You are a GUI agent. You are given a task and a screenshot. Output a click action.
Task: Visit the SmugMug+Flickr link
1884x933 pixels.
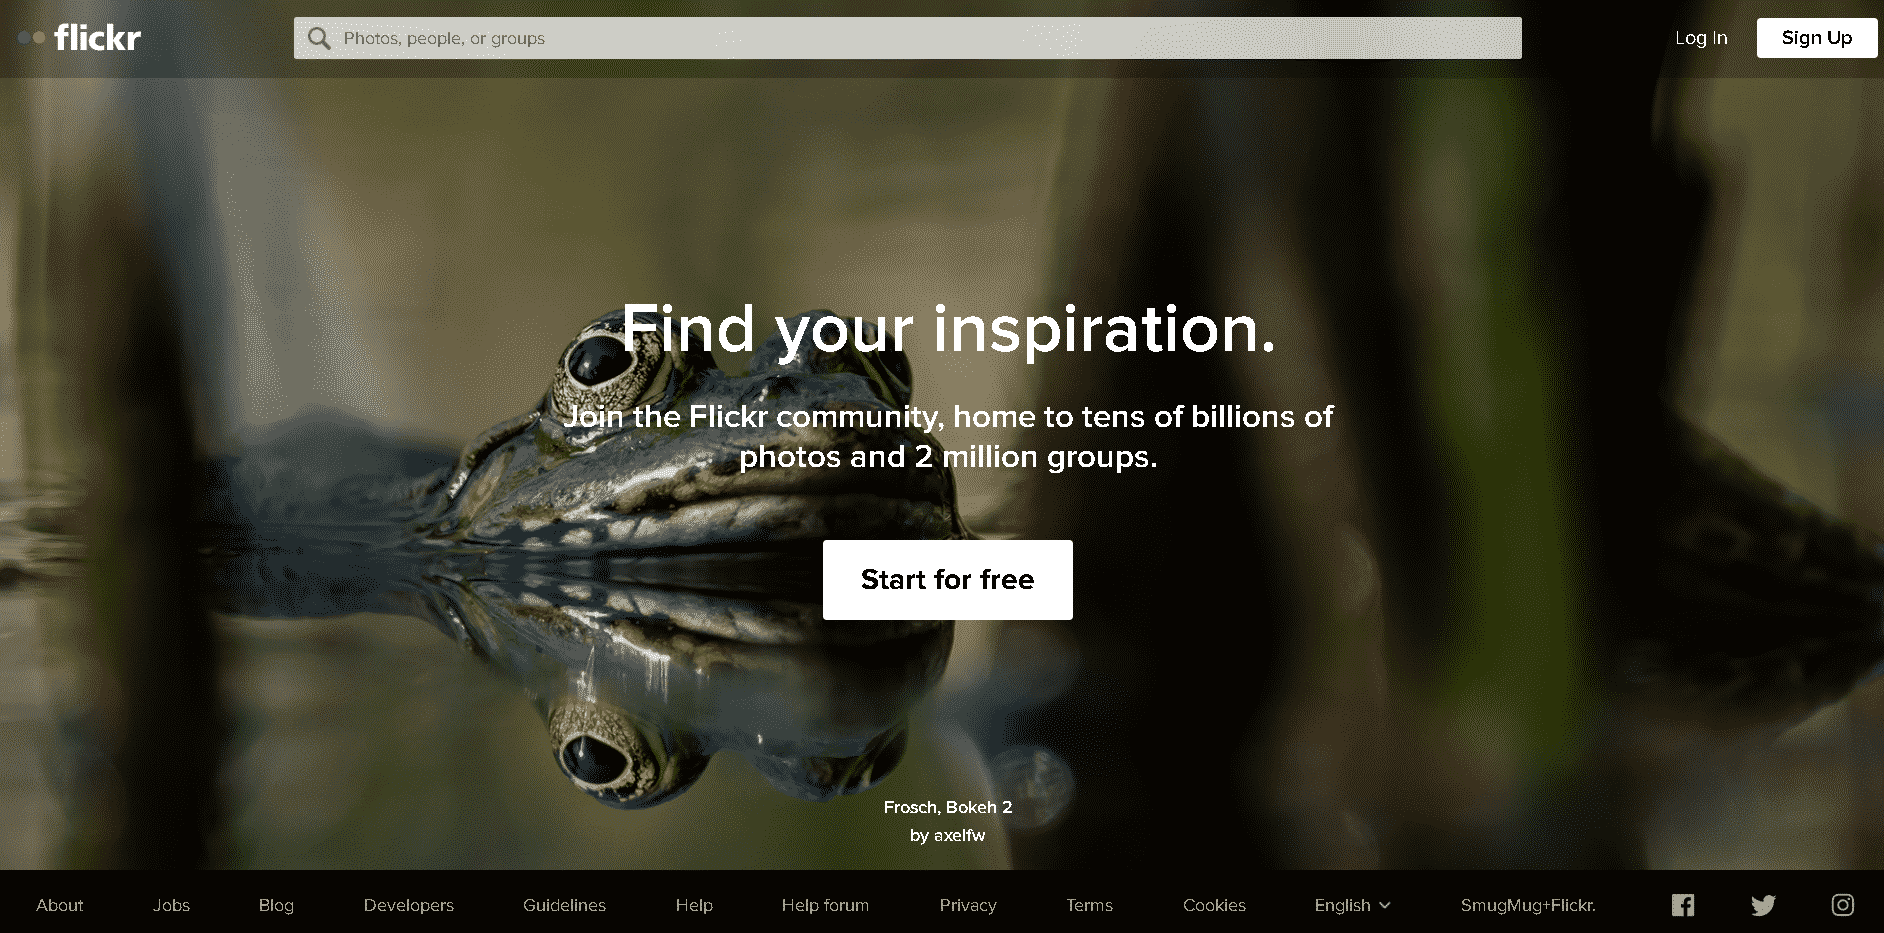[x=1528, y=905]
